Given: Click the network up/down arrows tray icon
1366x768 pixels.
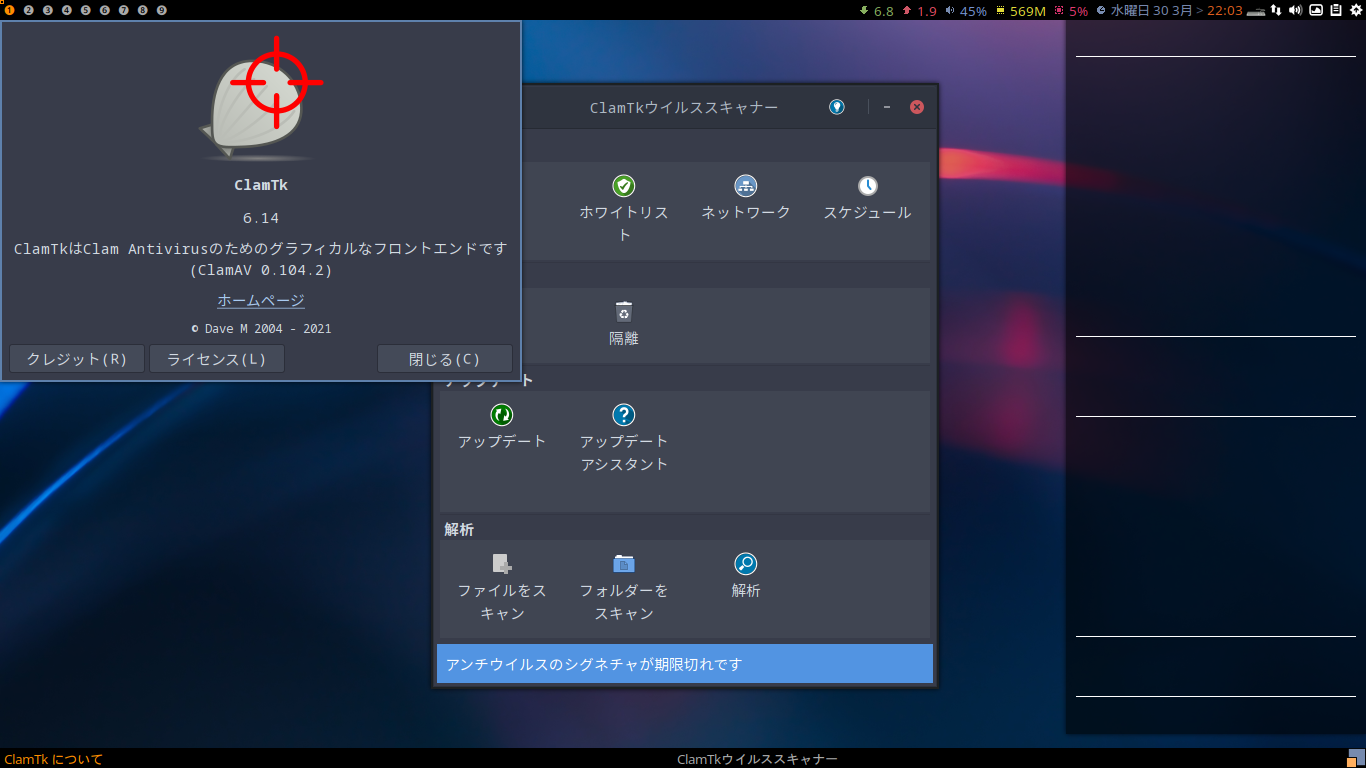Looking at the screenshot, I should 1276,10.
